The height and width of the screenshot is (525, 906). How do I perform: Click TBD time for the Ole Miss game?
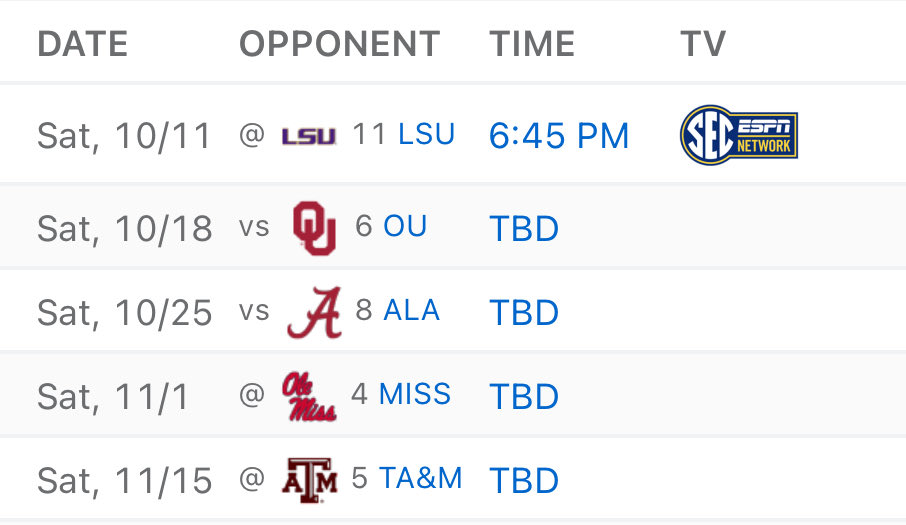pyautogui.click(x=524, y=397)
